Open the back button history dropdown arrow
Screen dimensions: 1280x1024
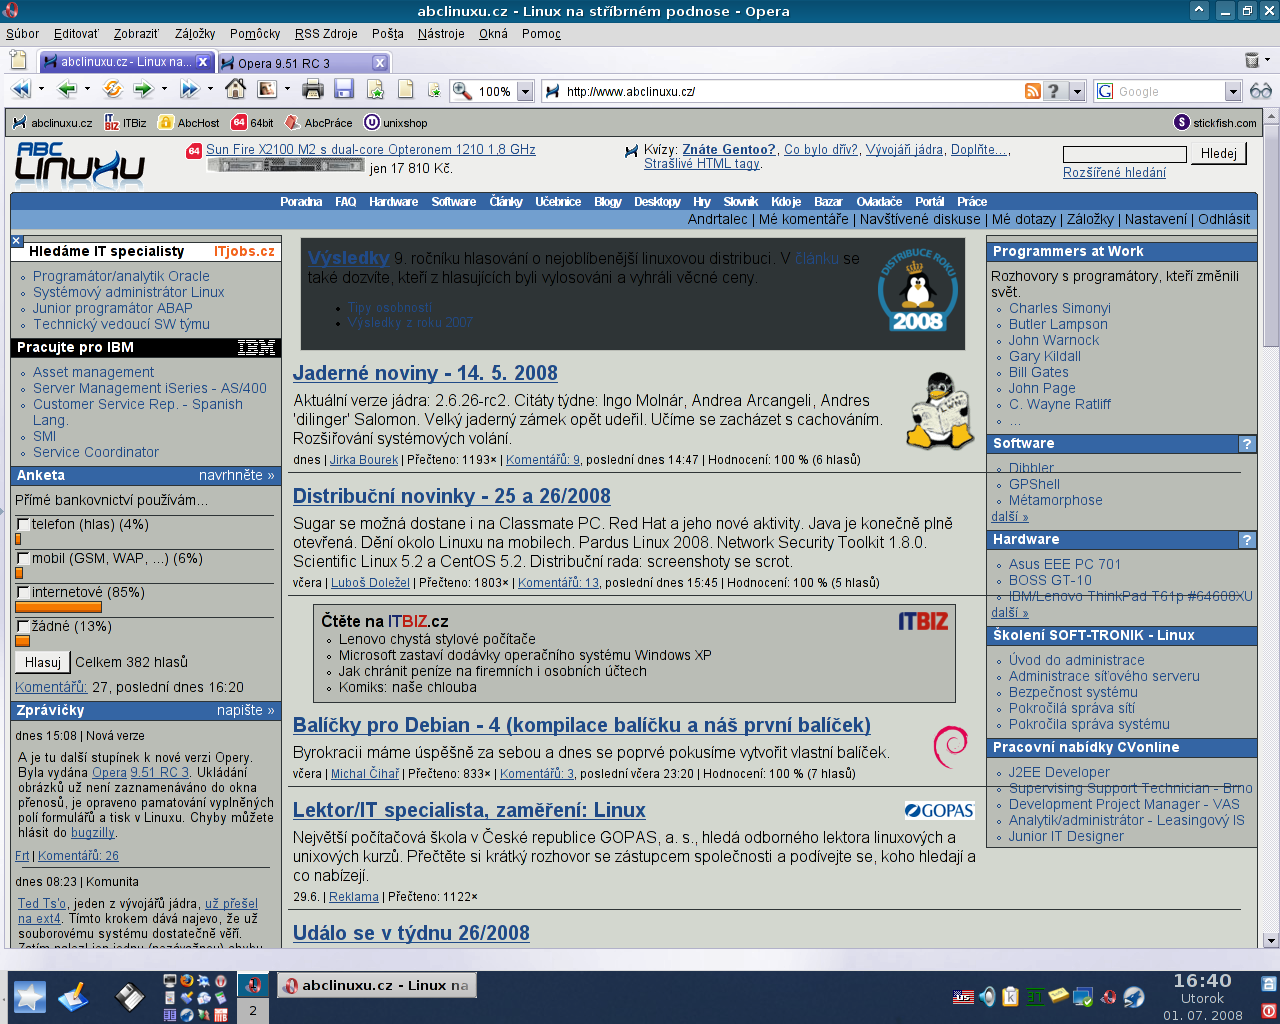pos(87,90)
